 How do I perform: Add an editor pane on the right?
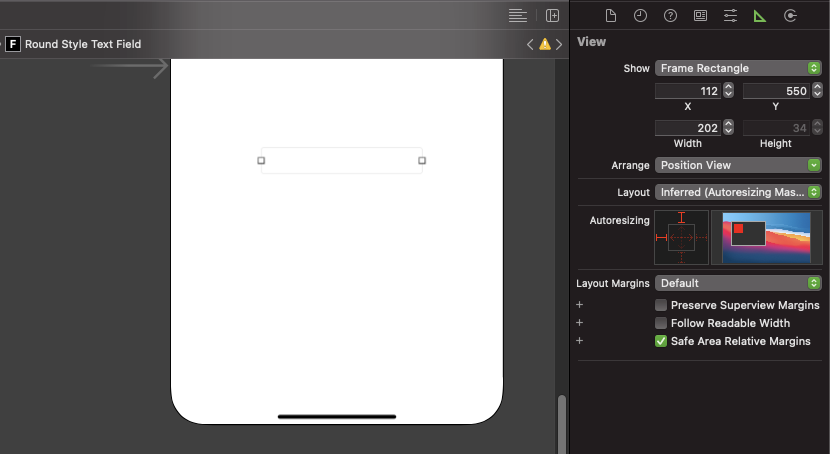point(552,16)
